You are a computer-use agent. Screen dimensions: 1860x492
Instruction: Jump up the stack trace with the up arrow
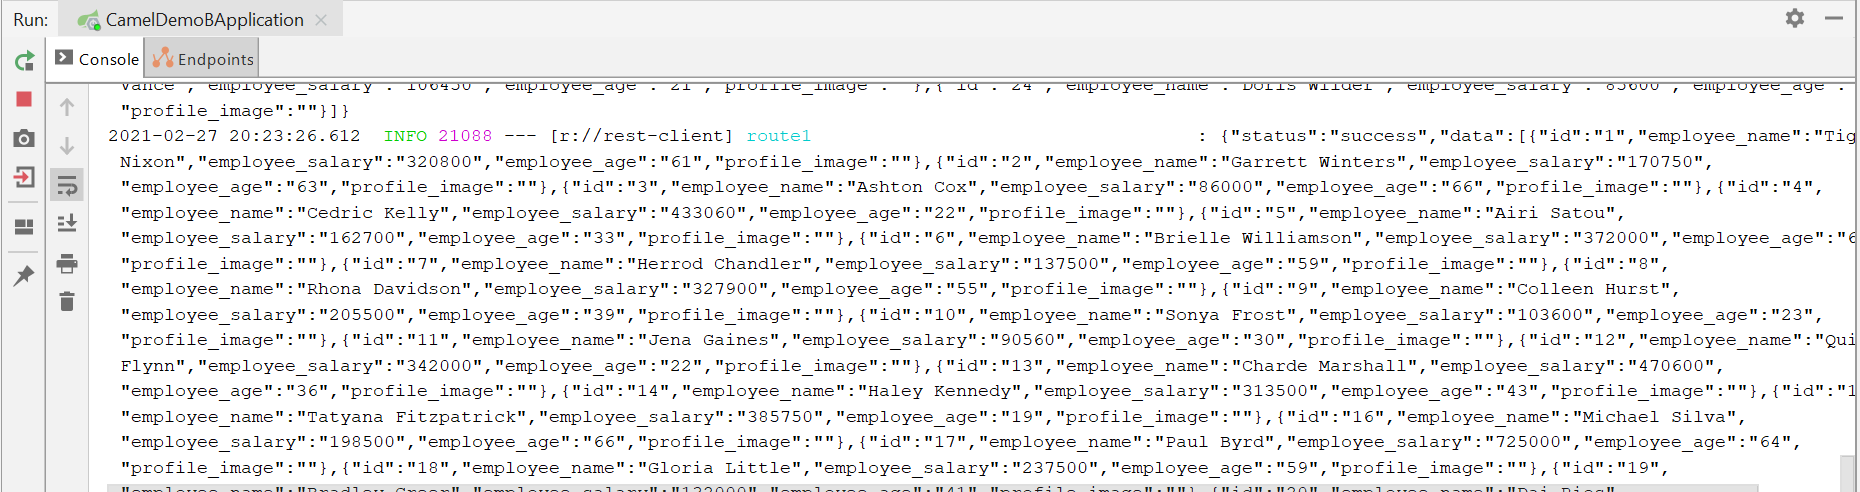[x=67, y=106]
